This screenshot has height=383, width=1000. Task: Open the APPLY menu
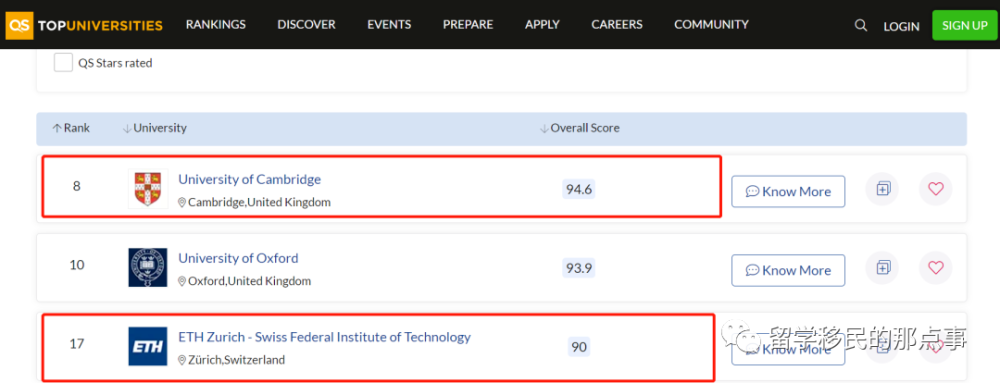542,24
